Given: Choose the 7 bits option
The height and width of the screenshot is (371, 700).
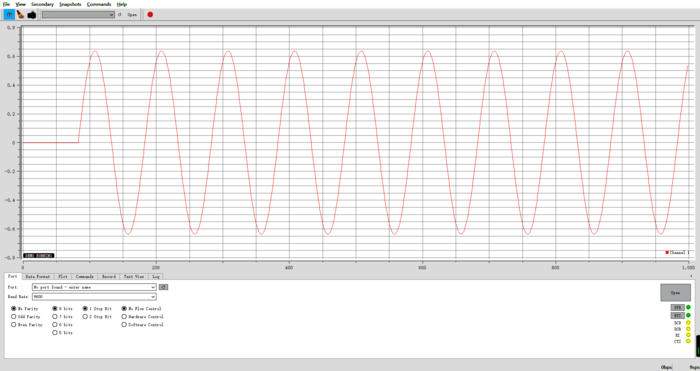Looking at the screenshot, I should point(55,317).
